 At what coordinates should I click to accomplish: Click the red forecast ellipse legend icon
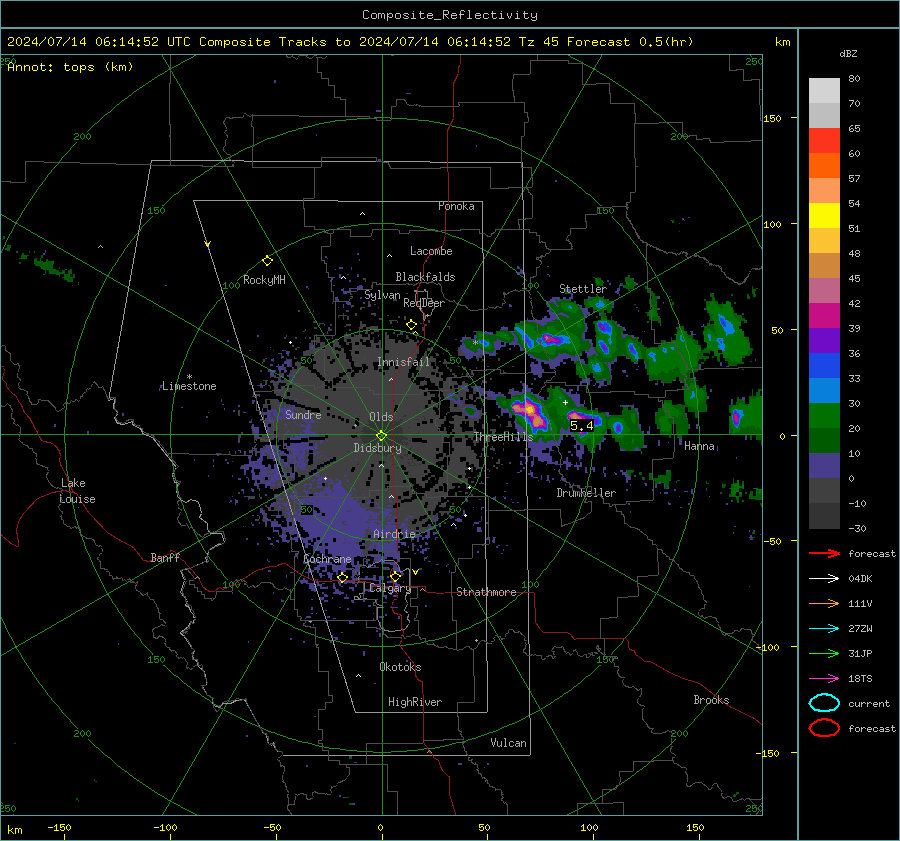coord(824,728)
